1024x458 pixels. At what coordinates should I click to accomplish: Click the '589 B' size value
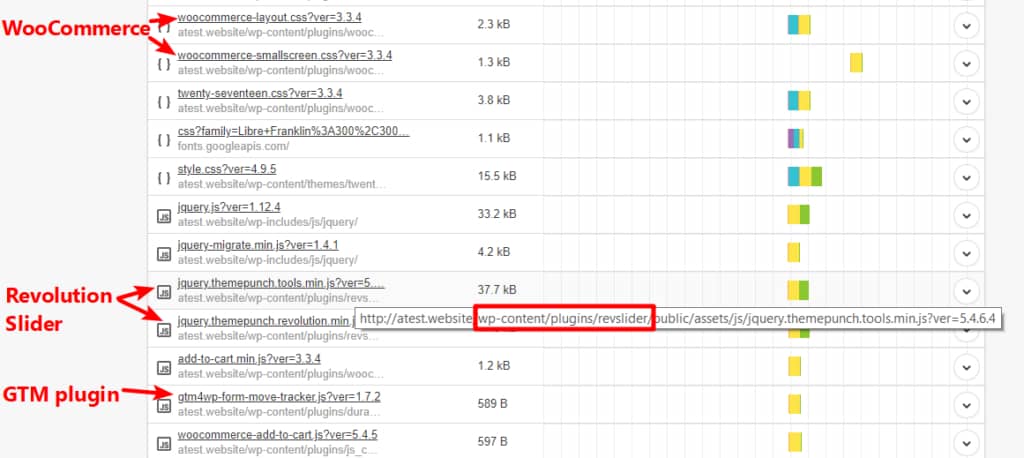tap(492, 404)
